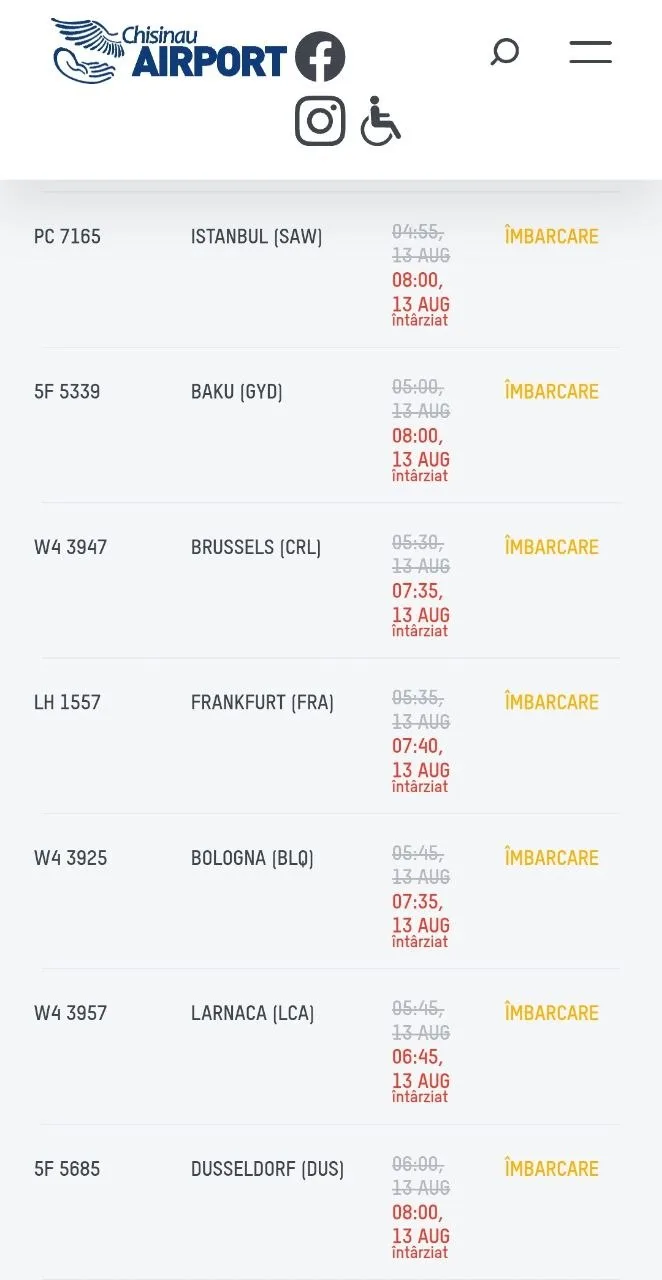
Task: Tap DUSSELDORF (DUS) destination
Action: [267, 1169]
